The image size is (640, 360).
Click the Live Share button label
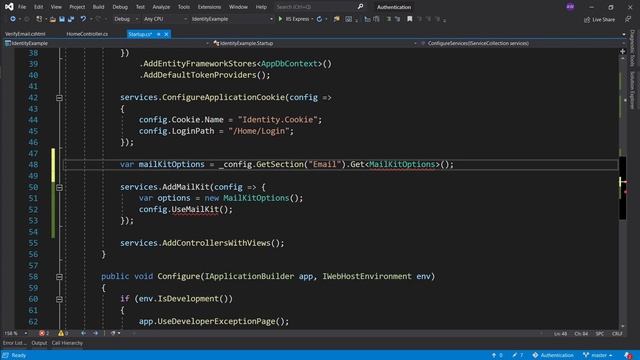click(x=603, y=20)
